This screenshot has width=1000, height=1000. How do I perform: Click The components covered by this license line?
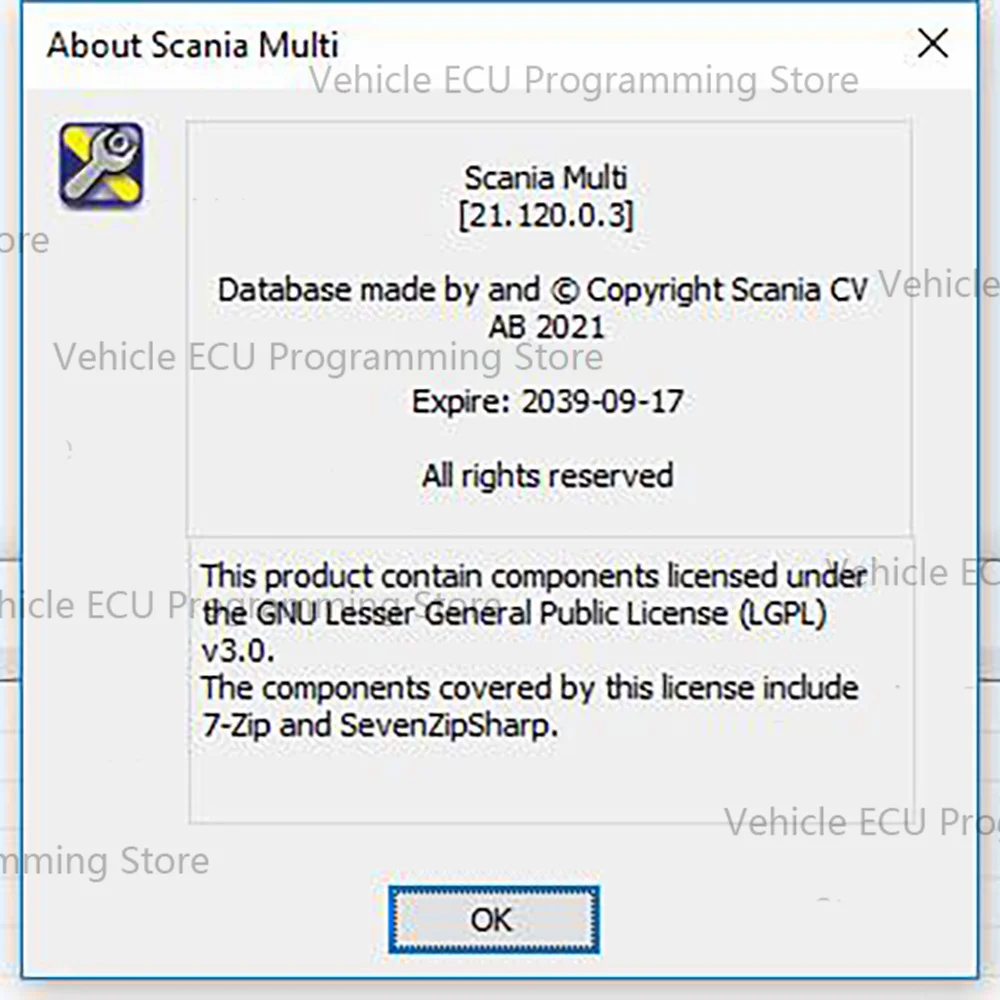[529, 688]
